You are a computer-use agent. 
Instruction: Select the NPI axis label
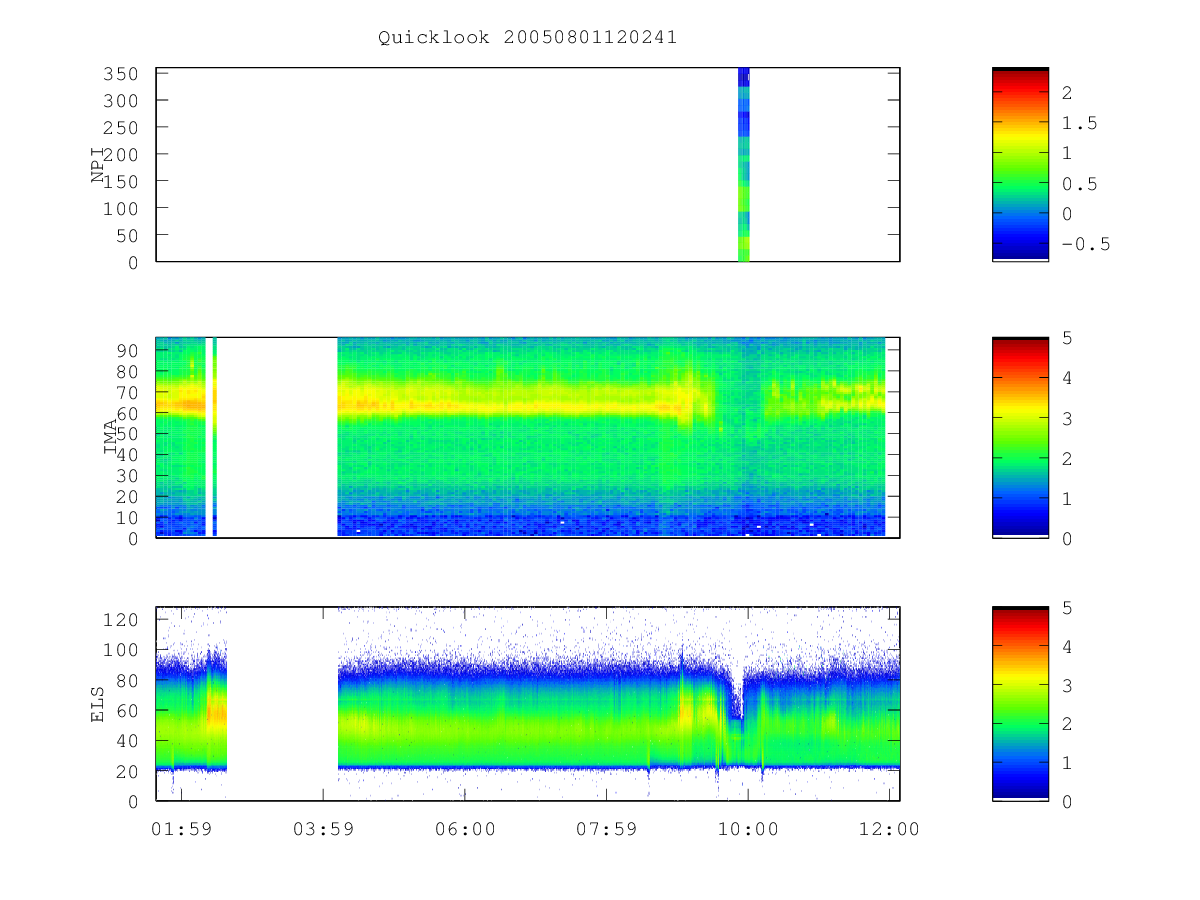pyautogui.click(x=98, y=165)
